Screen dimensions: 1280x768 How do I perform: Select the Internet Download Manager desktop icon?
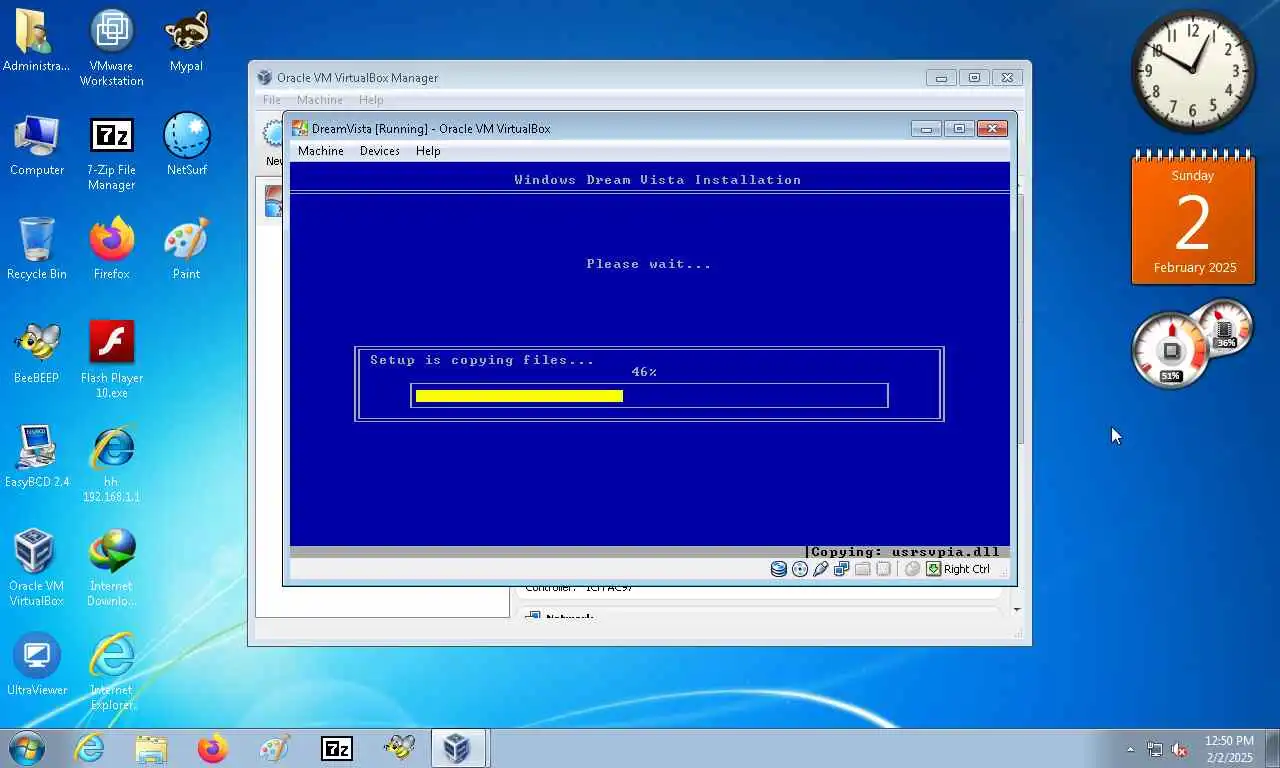tap(111, 569)
